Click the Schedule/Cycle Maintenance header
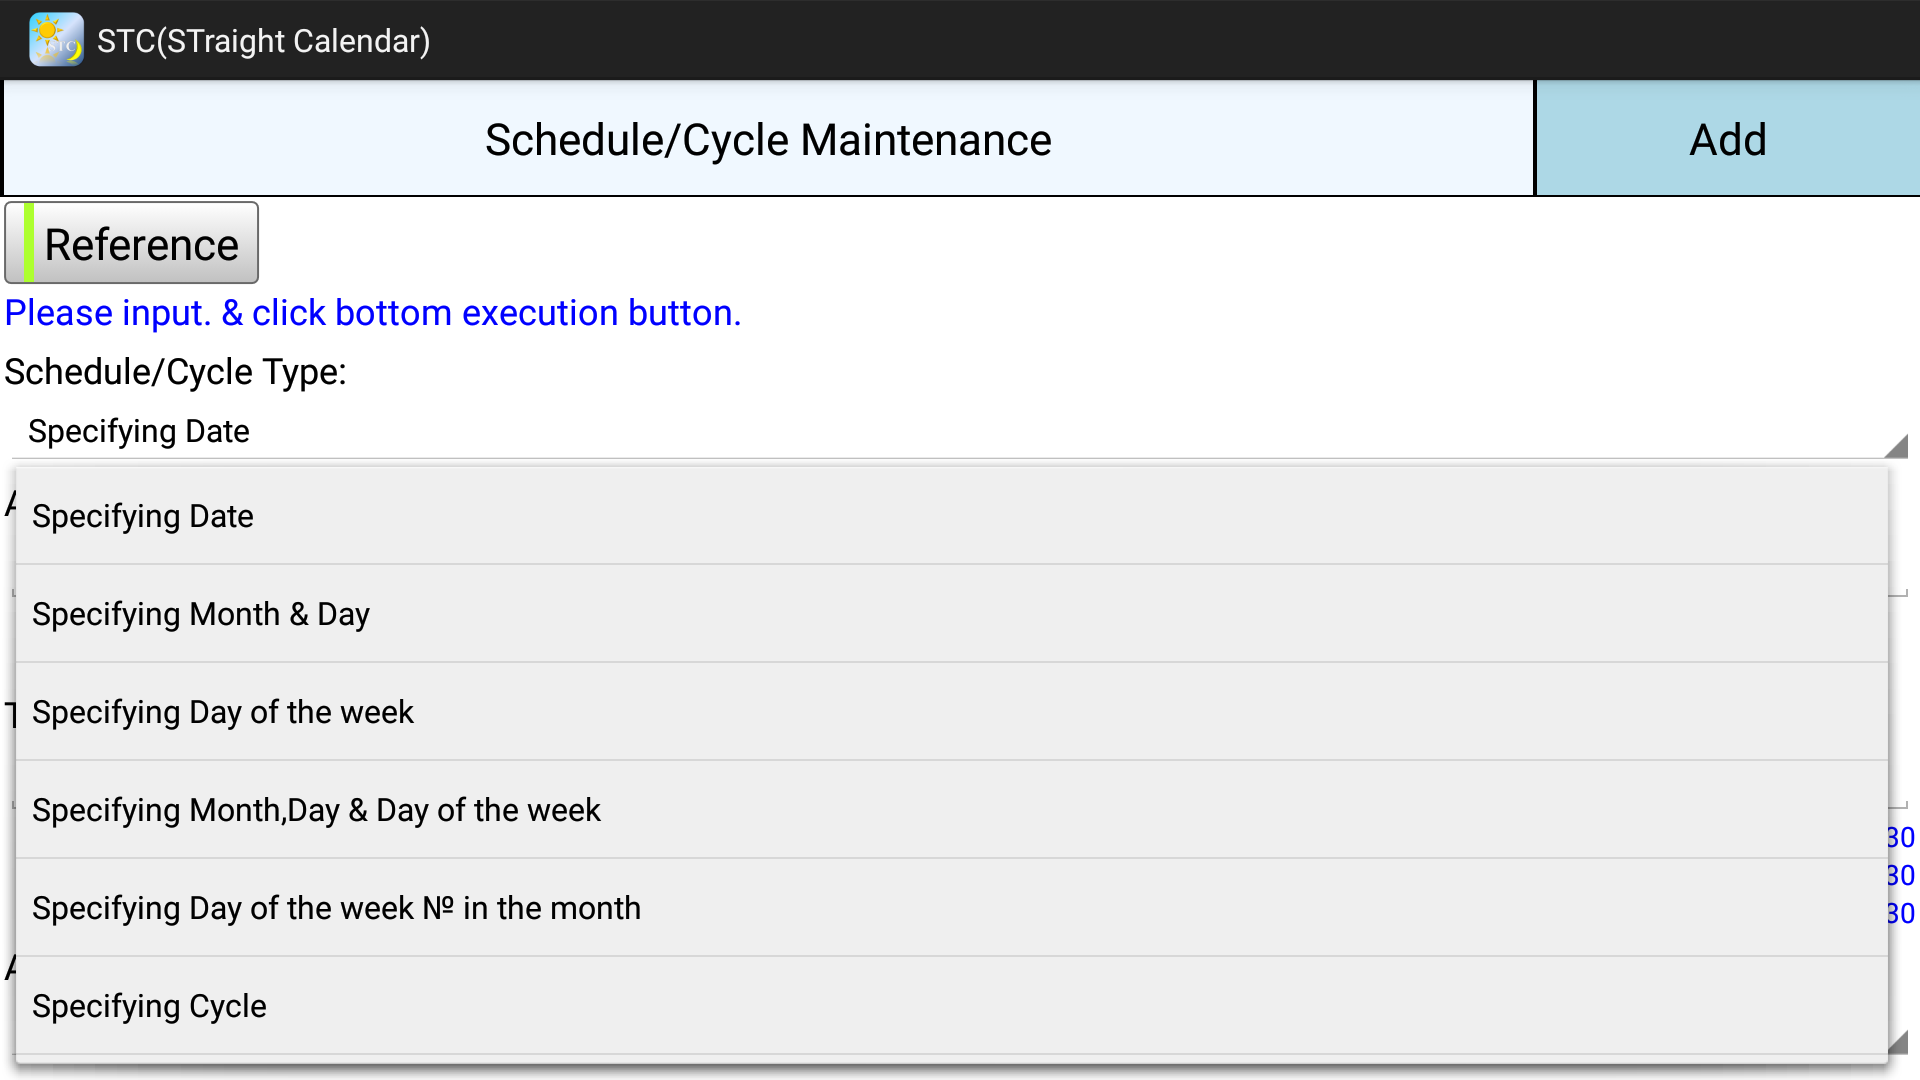The image size is (1920, 1080). click(x=768, y=140)
